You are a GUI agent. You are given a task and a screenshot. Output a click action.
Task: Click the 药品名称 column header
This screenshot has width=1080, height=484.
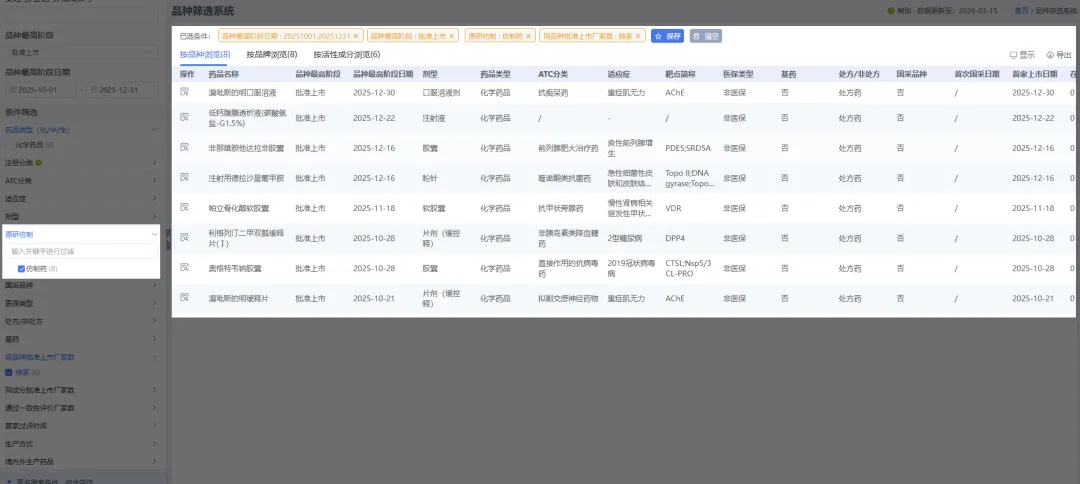pyautogui.click(x=224, y=74)
